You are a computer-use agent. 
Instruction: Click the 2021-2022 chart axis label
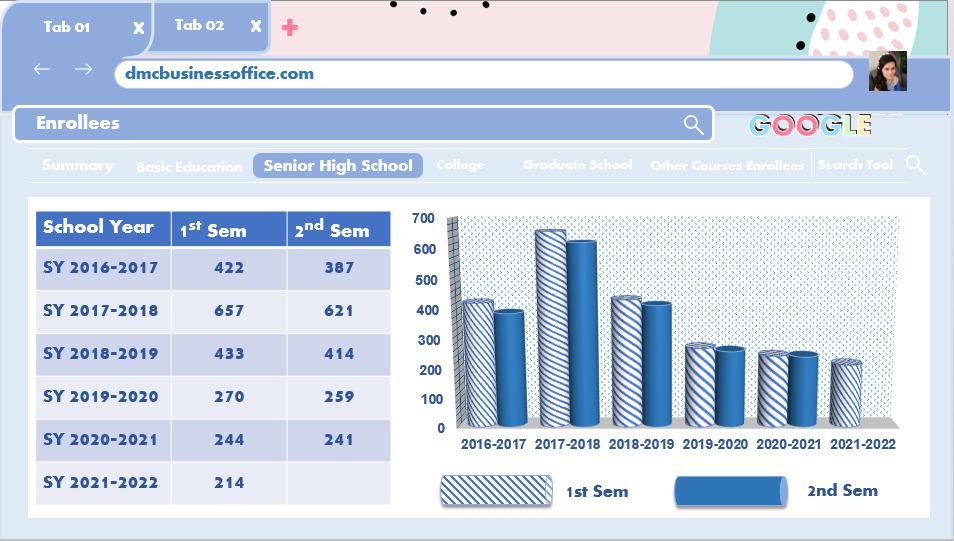point(863,444)
